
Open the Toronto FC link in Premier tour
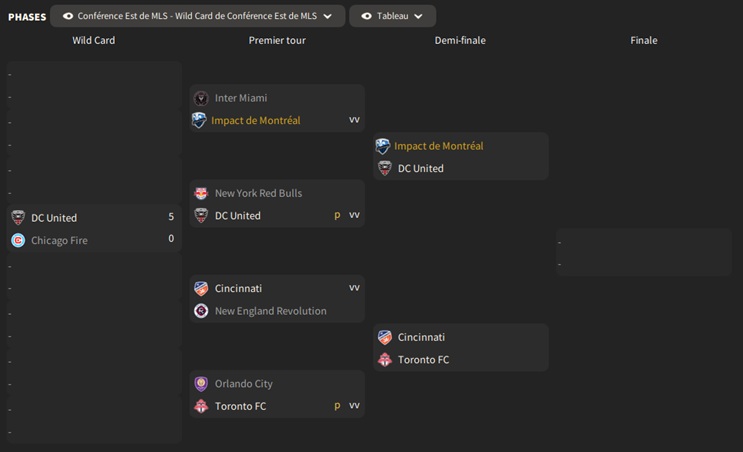[x=240, y=406]
